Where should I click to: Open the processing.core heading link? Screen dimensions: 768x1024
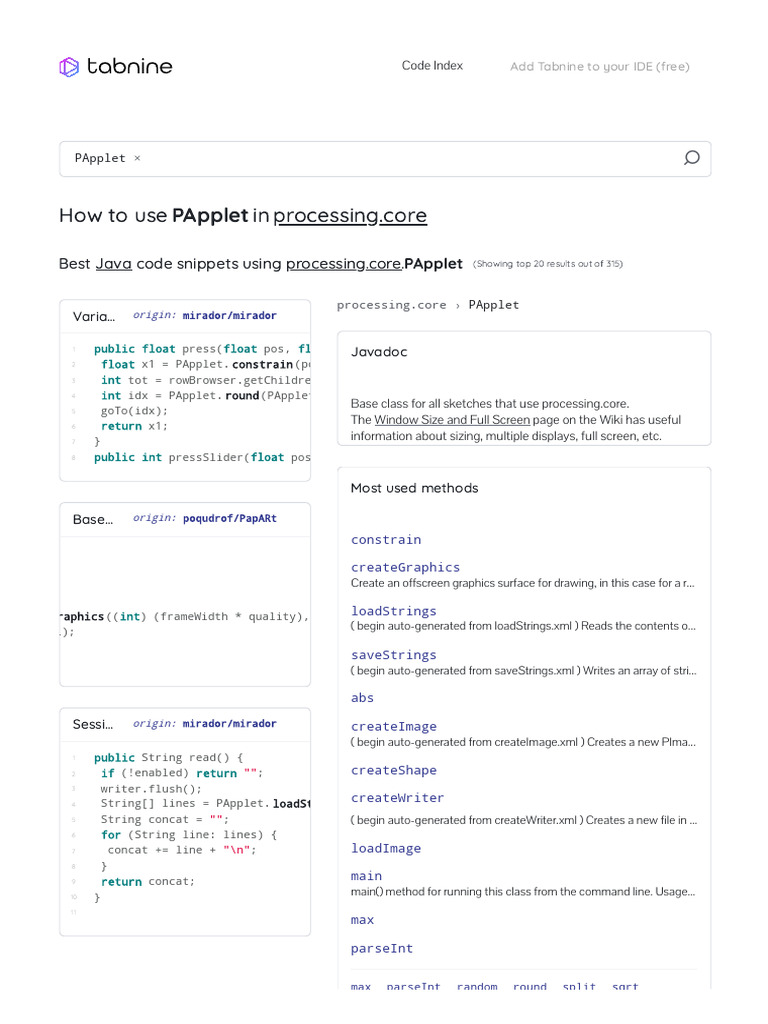350,215
